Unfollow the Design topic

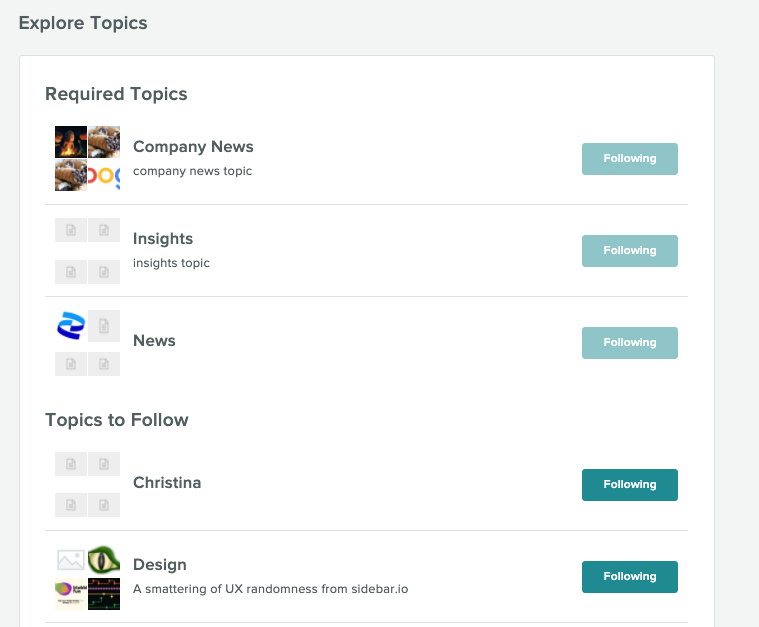click(x=629, y=577)
